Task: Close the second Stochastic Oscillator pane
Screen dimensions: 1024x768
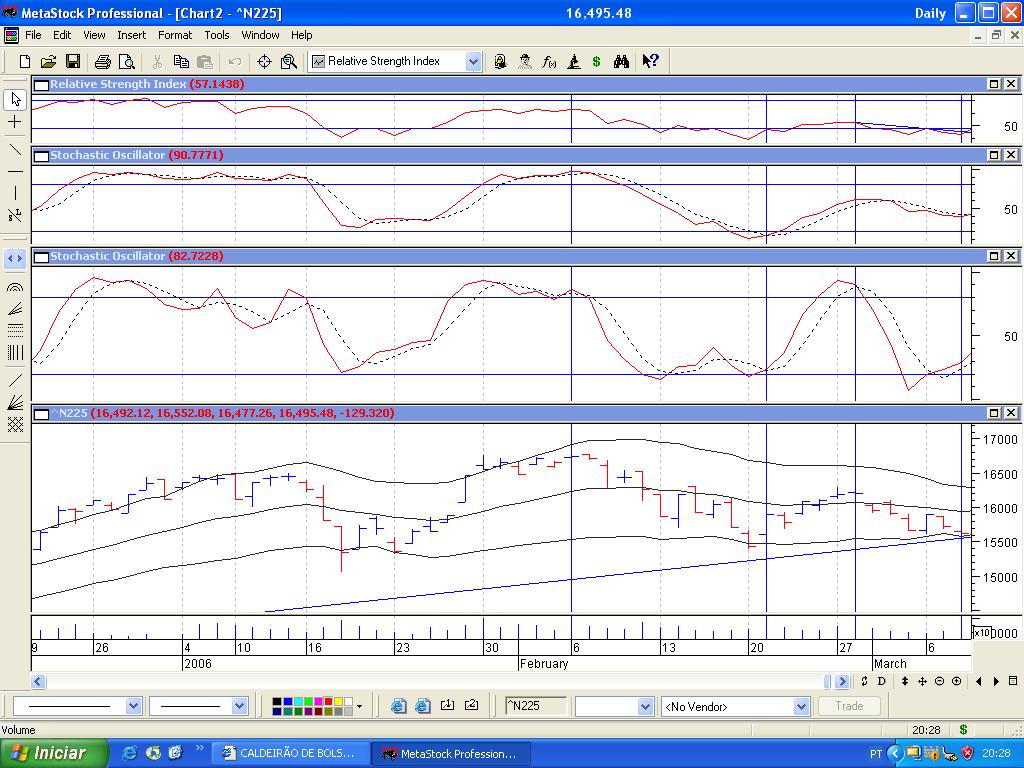Action: pyautogui.click(x=1011, y=257)
